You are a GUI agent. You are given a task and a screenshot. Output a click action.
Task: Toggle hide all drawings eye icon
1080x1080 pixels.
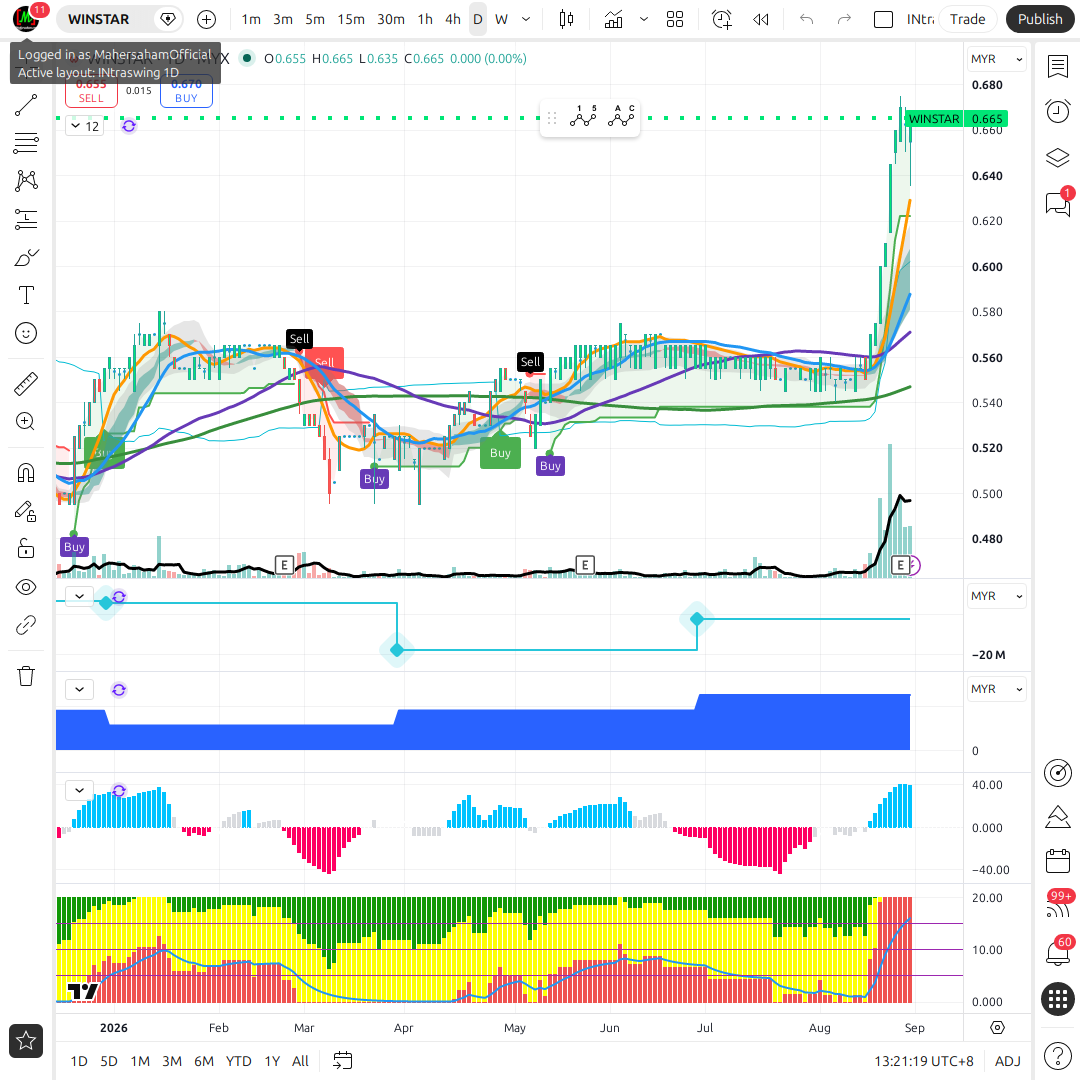(26, 588)
